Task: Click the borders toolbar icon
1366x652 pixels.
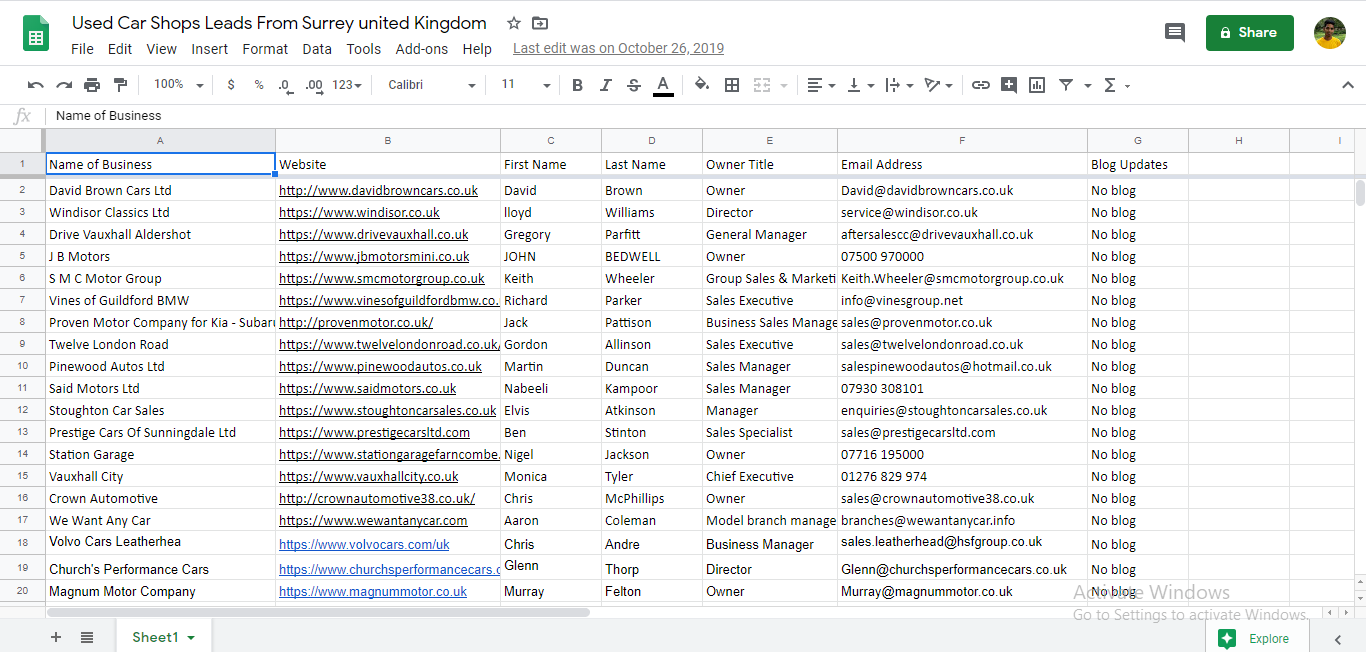Action: pos(732,85)
